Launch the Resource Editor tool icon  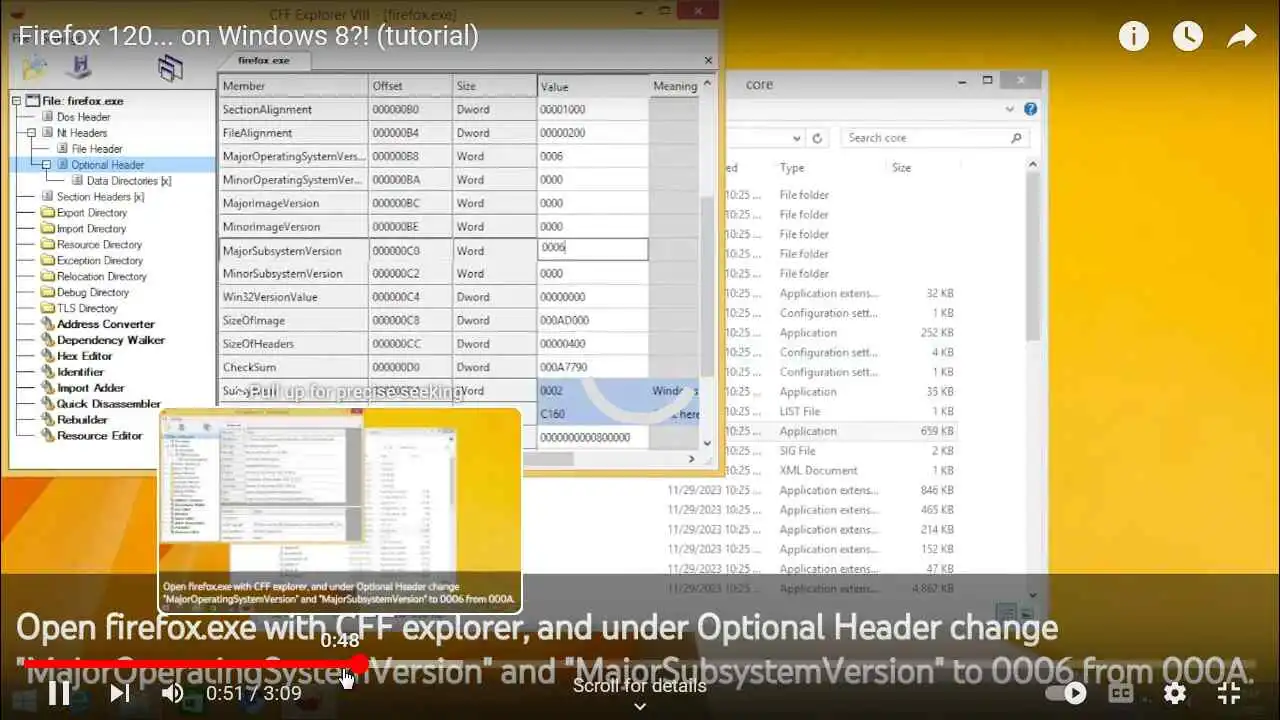pos(48,436)
